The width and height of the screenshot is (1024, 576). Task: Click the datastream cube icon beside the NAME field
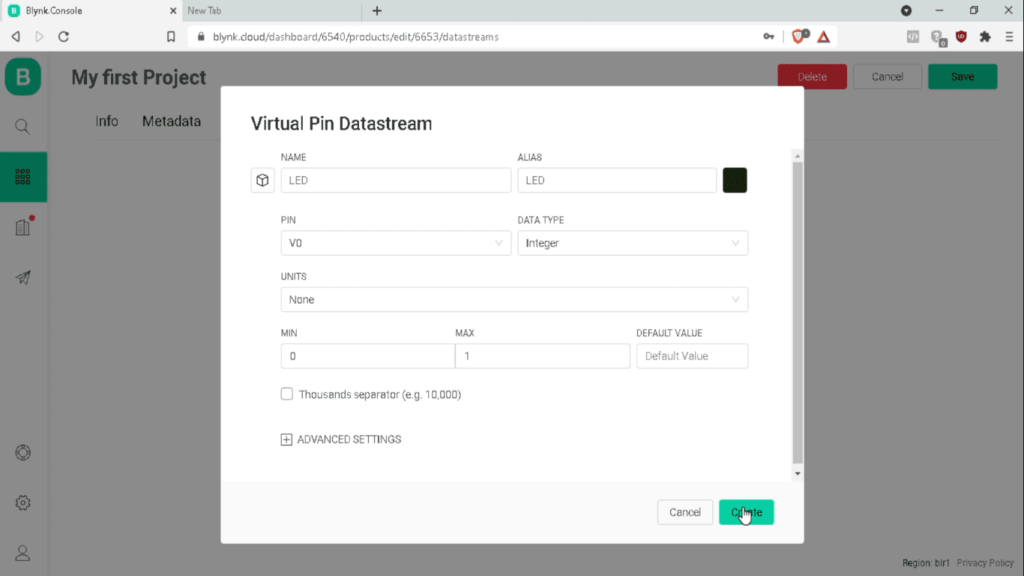click(x=262, y=180)
